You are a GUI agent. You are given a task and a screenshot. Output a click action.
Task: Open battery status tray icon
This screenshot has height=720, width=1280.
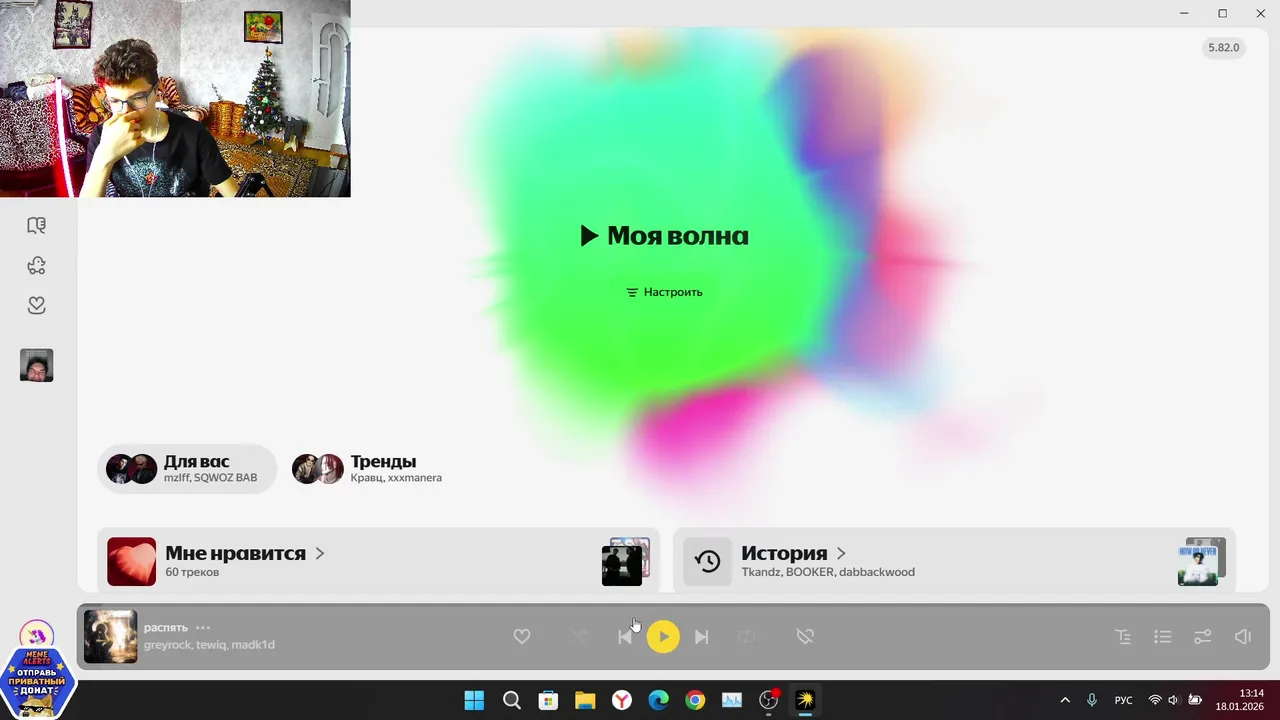[x=1195, y=701]
